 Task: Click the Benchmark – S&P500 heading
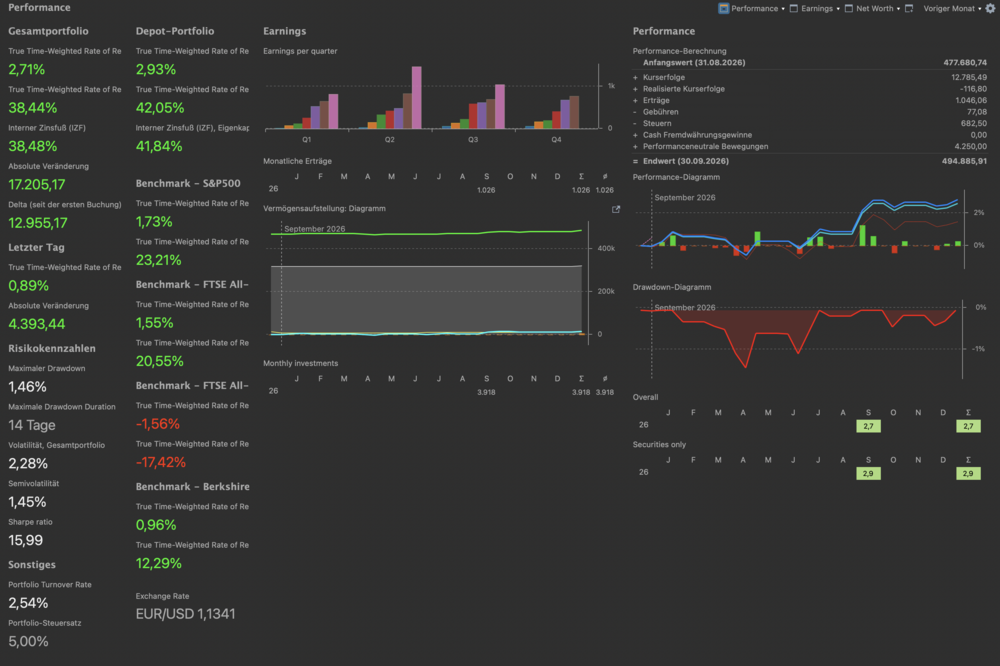click(x=188, y=183)
